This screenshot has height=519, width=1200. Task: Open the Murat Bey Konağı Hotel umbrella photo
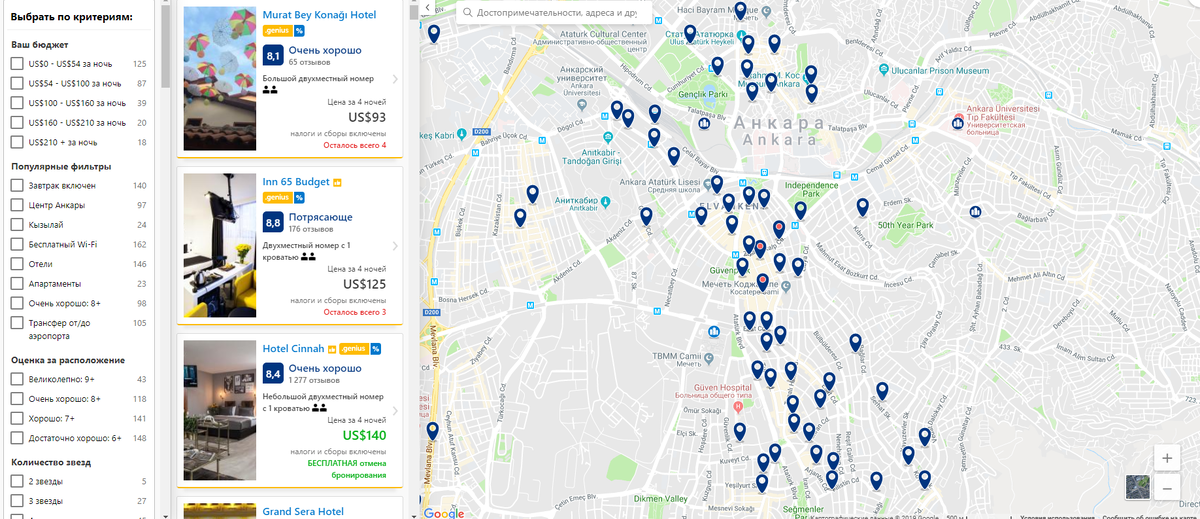point(220,79)
